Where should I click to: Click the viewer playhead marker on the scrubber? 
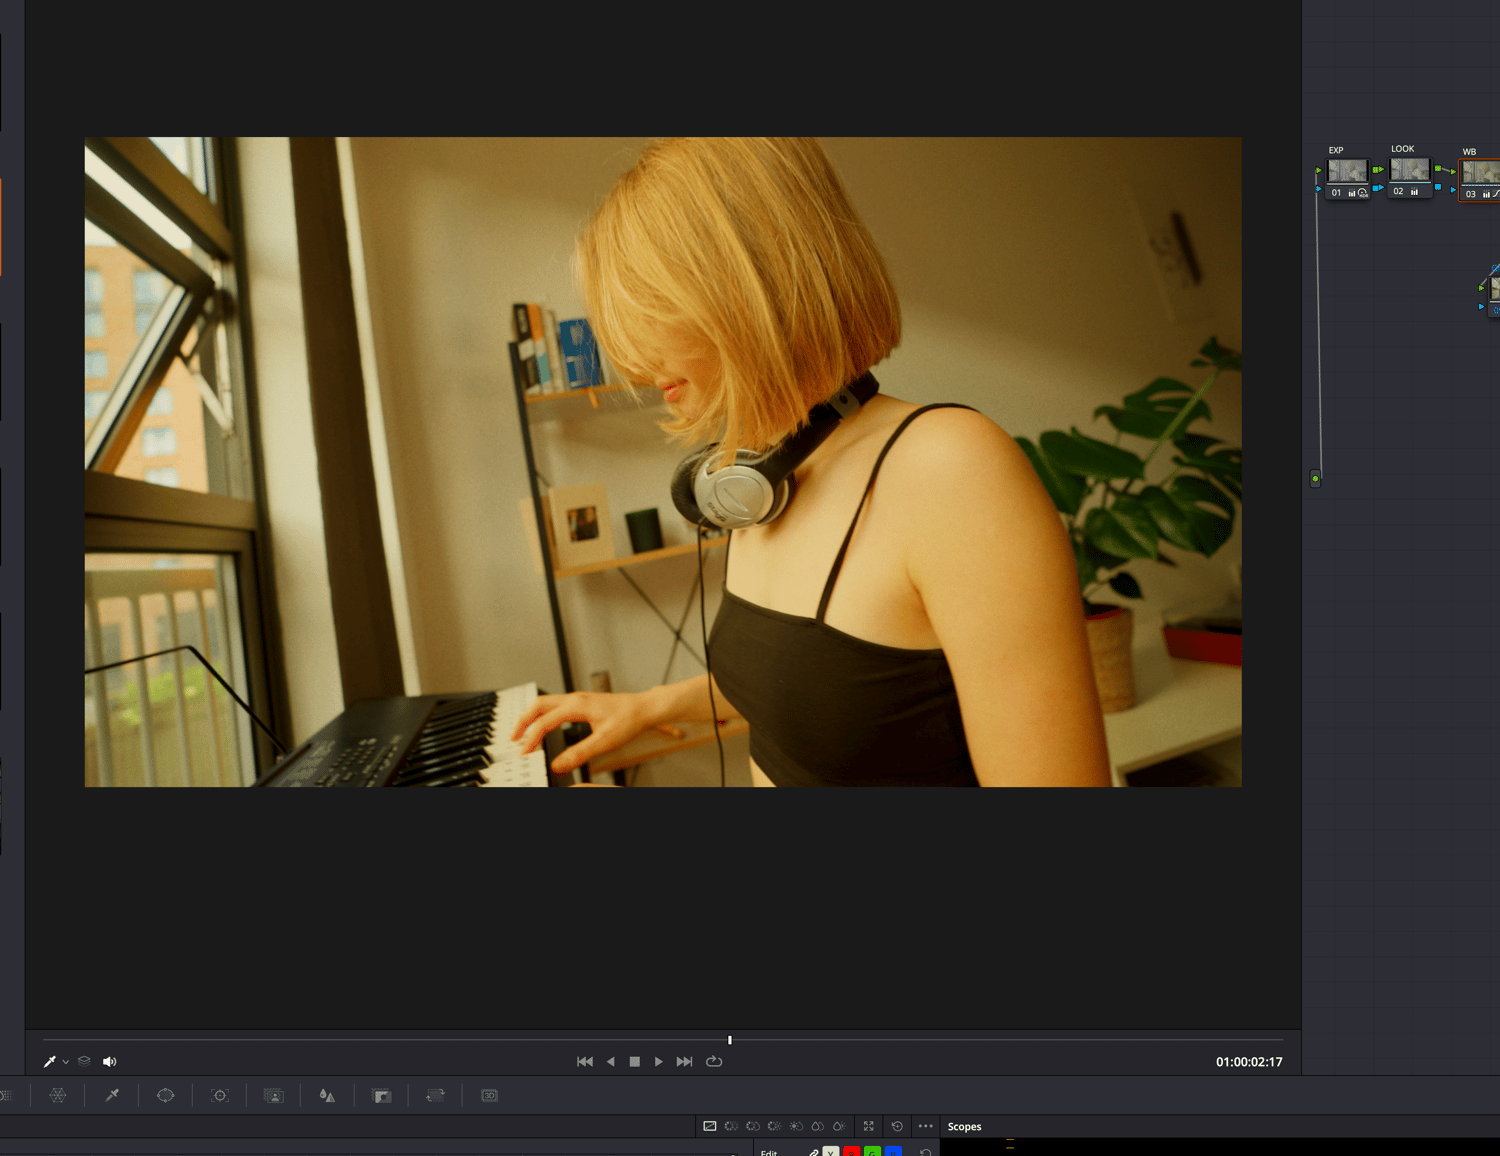[730, 1040]
